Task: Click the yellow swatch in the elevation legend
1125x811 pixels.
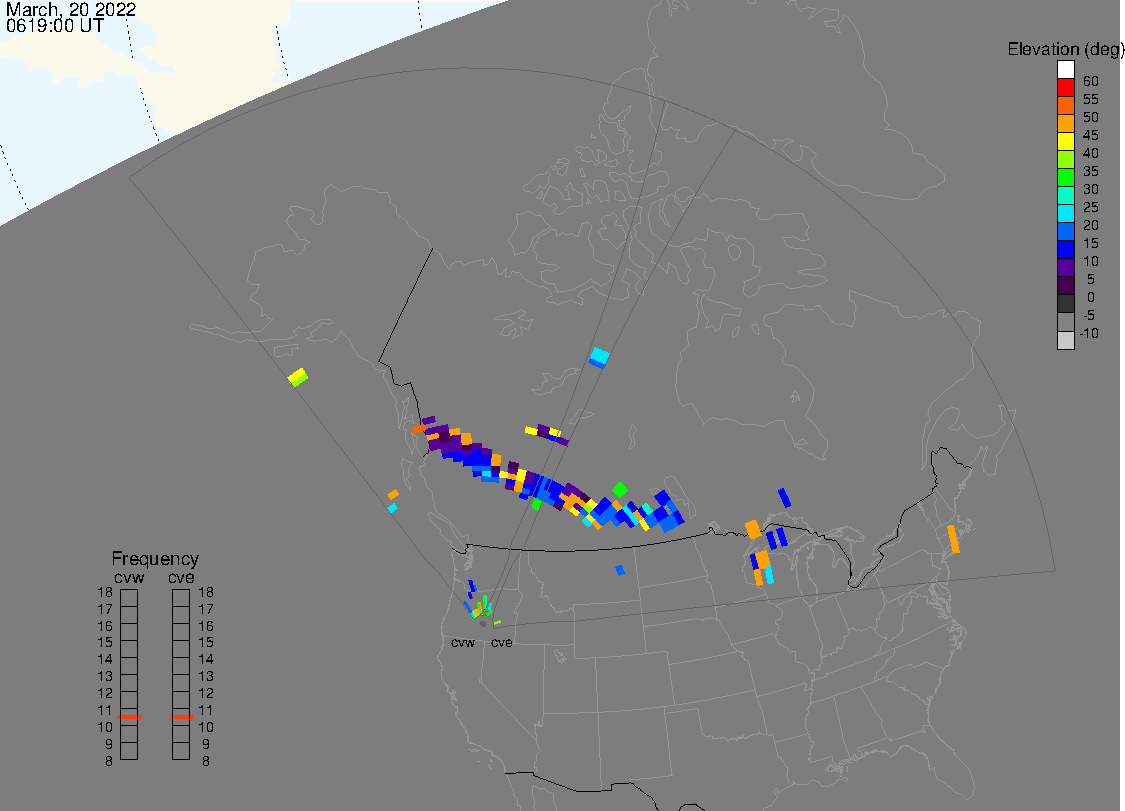Action: pyautogui.click(x=1066, y=142)
